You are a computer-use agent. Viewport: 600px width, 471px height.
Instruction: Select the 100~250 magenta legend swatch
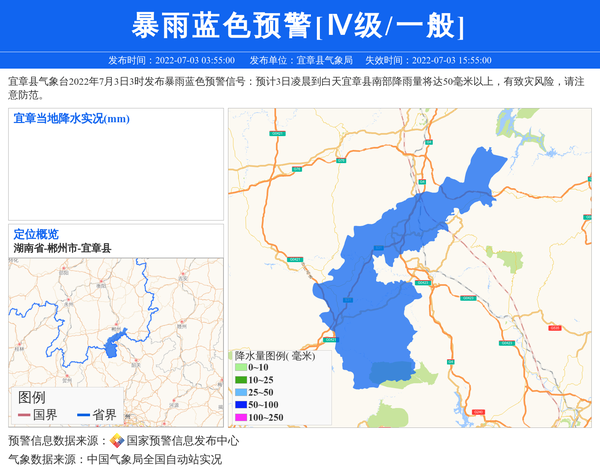240,417
